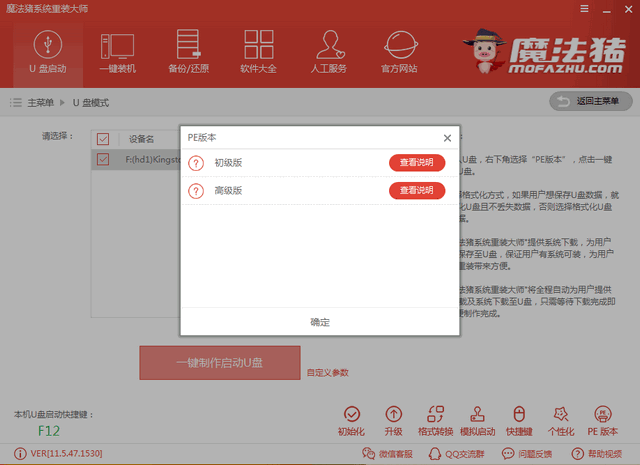Select the 初级版 option text
The image size is (640, 465).
point(228,163)
